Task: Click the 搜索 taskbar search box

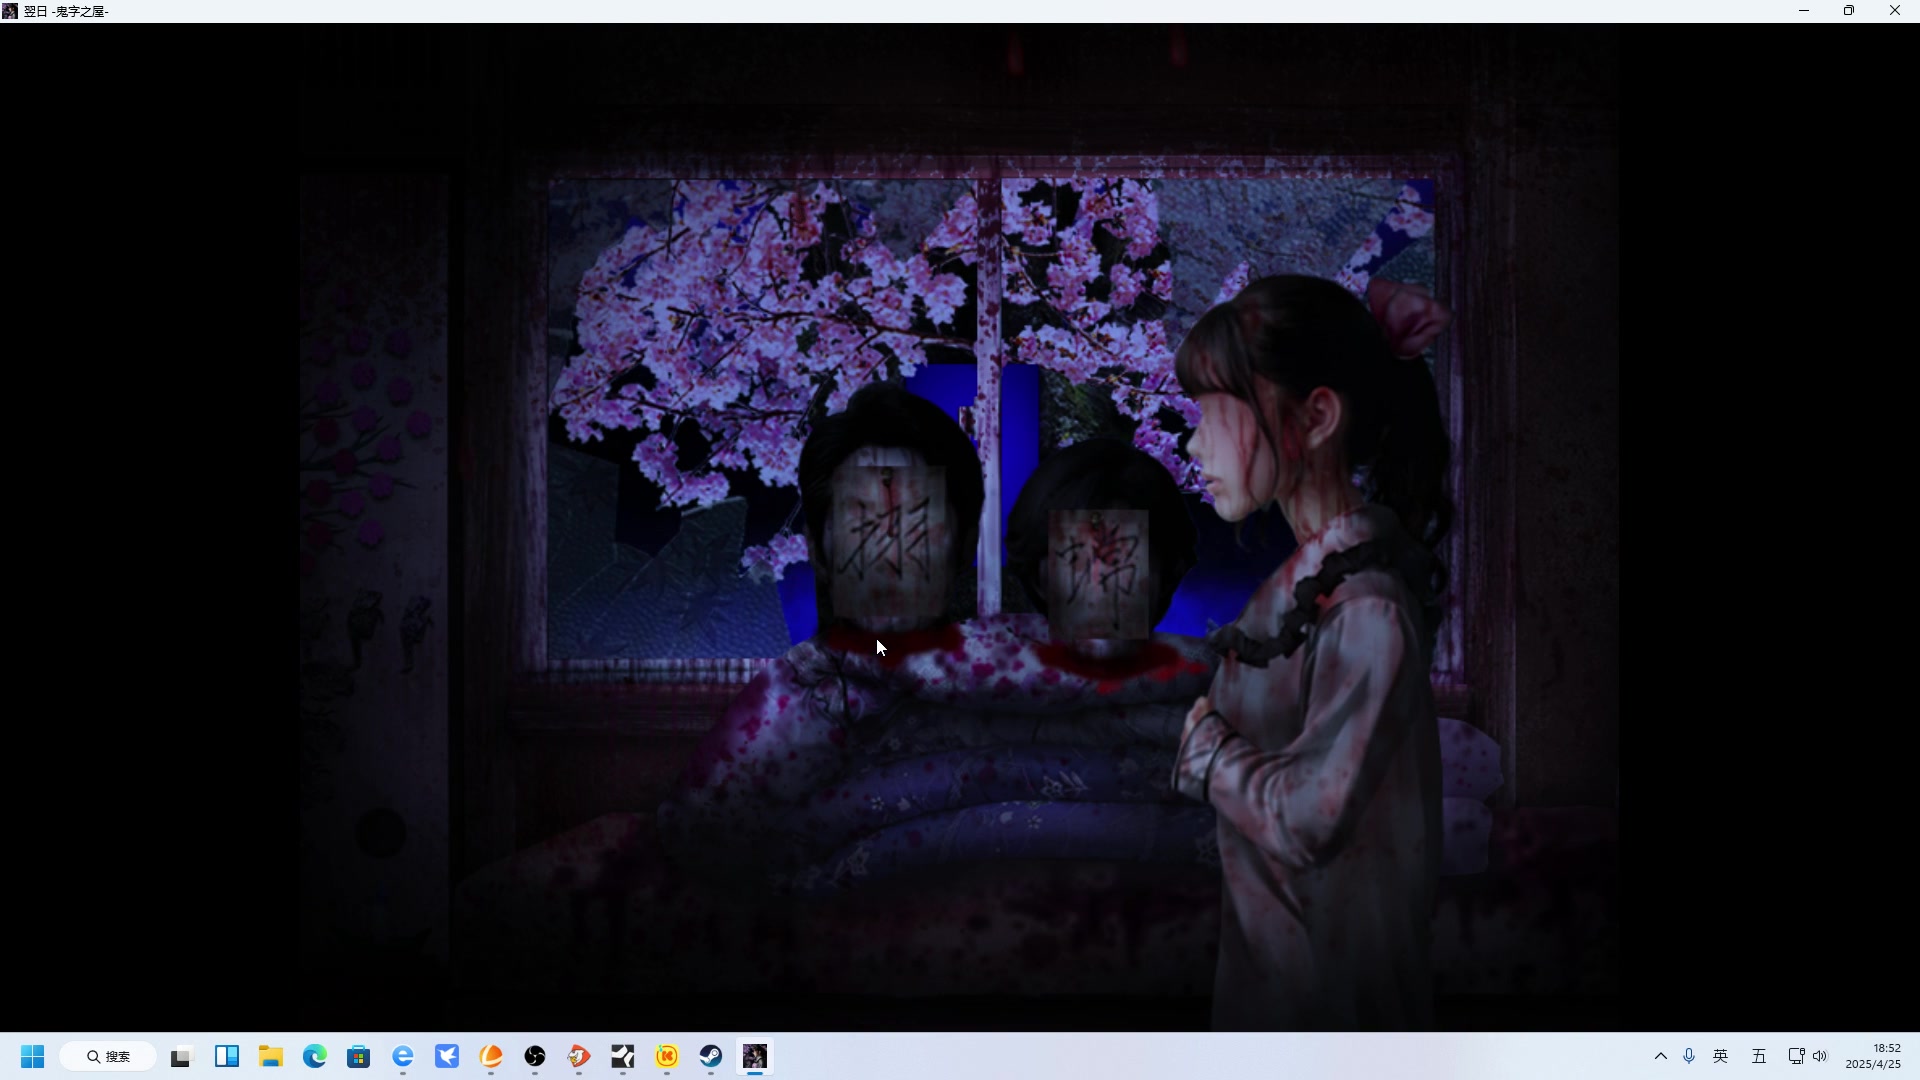Action: point(108,1057)
